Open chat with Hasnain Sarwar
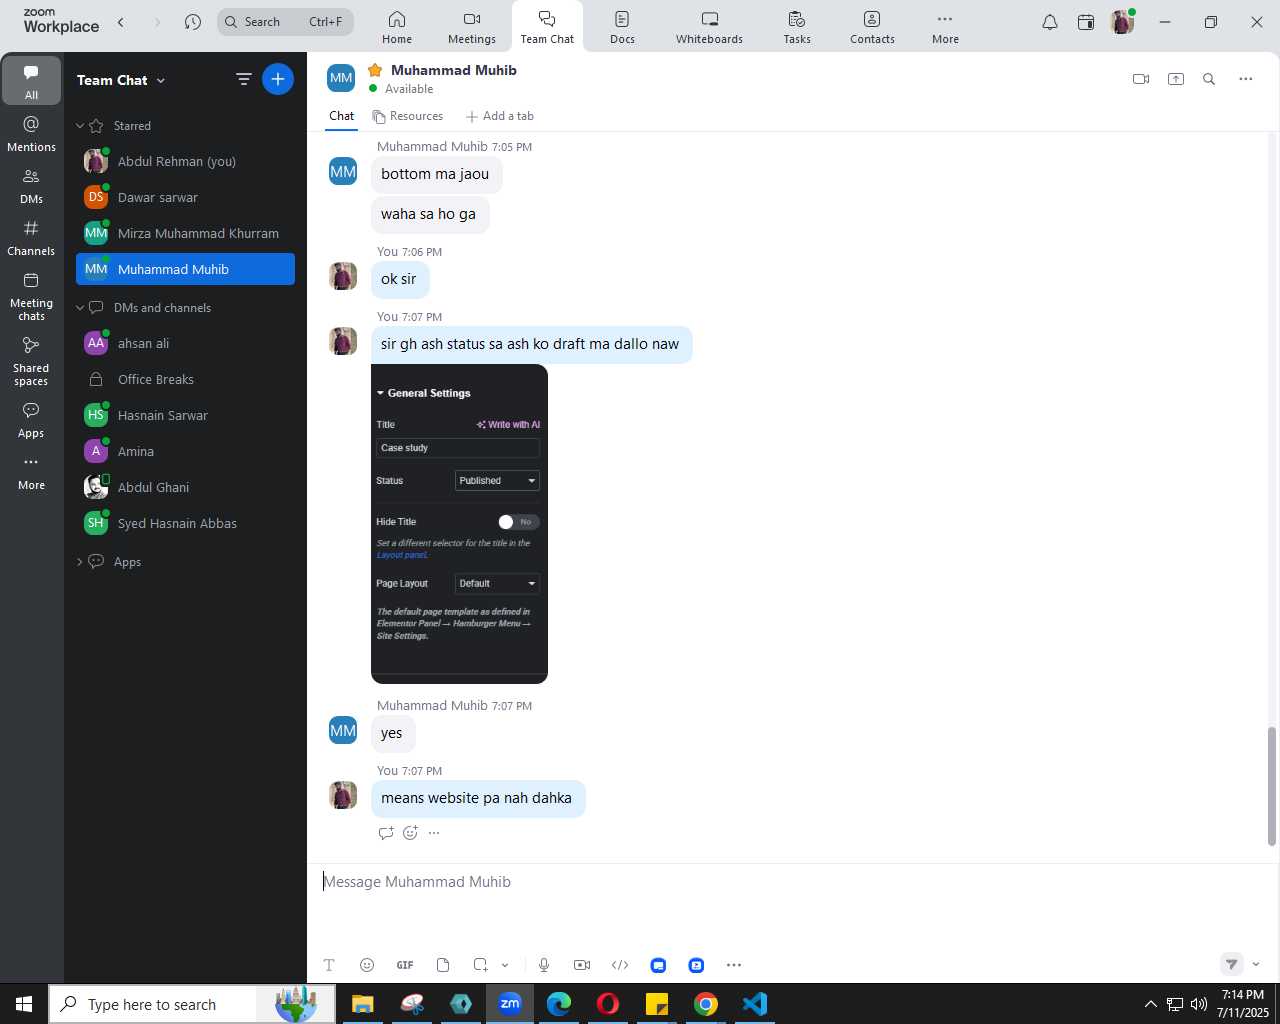Viewport: 1280px width, 1024px height. [x=185, y=415]
